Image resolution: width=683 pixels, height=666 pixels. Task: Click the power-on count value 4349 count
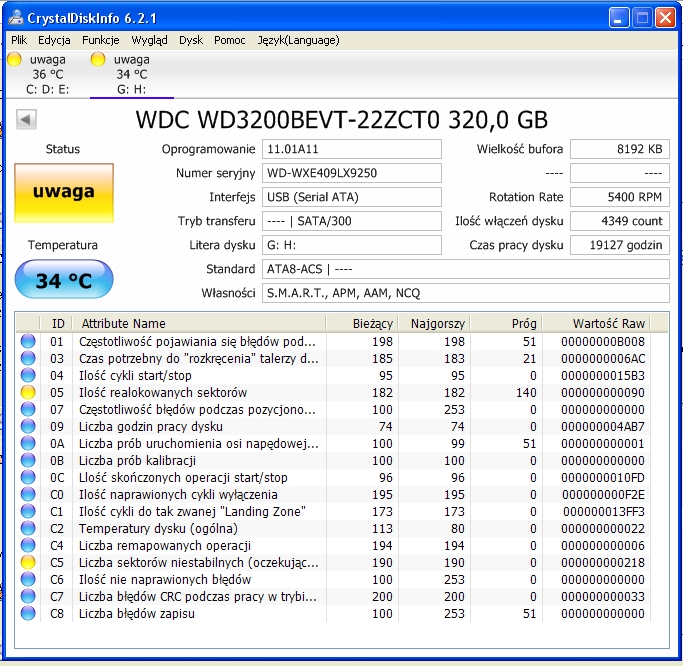click(620, 221)
